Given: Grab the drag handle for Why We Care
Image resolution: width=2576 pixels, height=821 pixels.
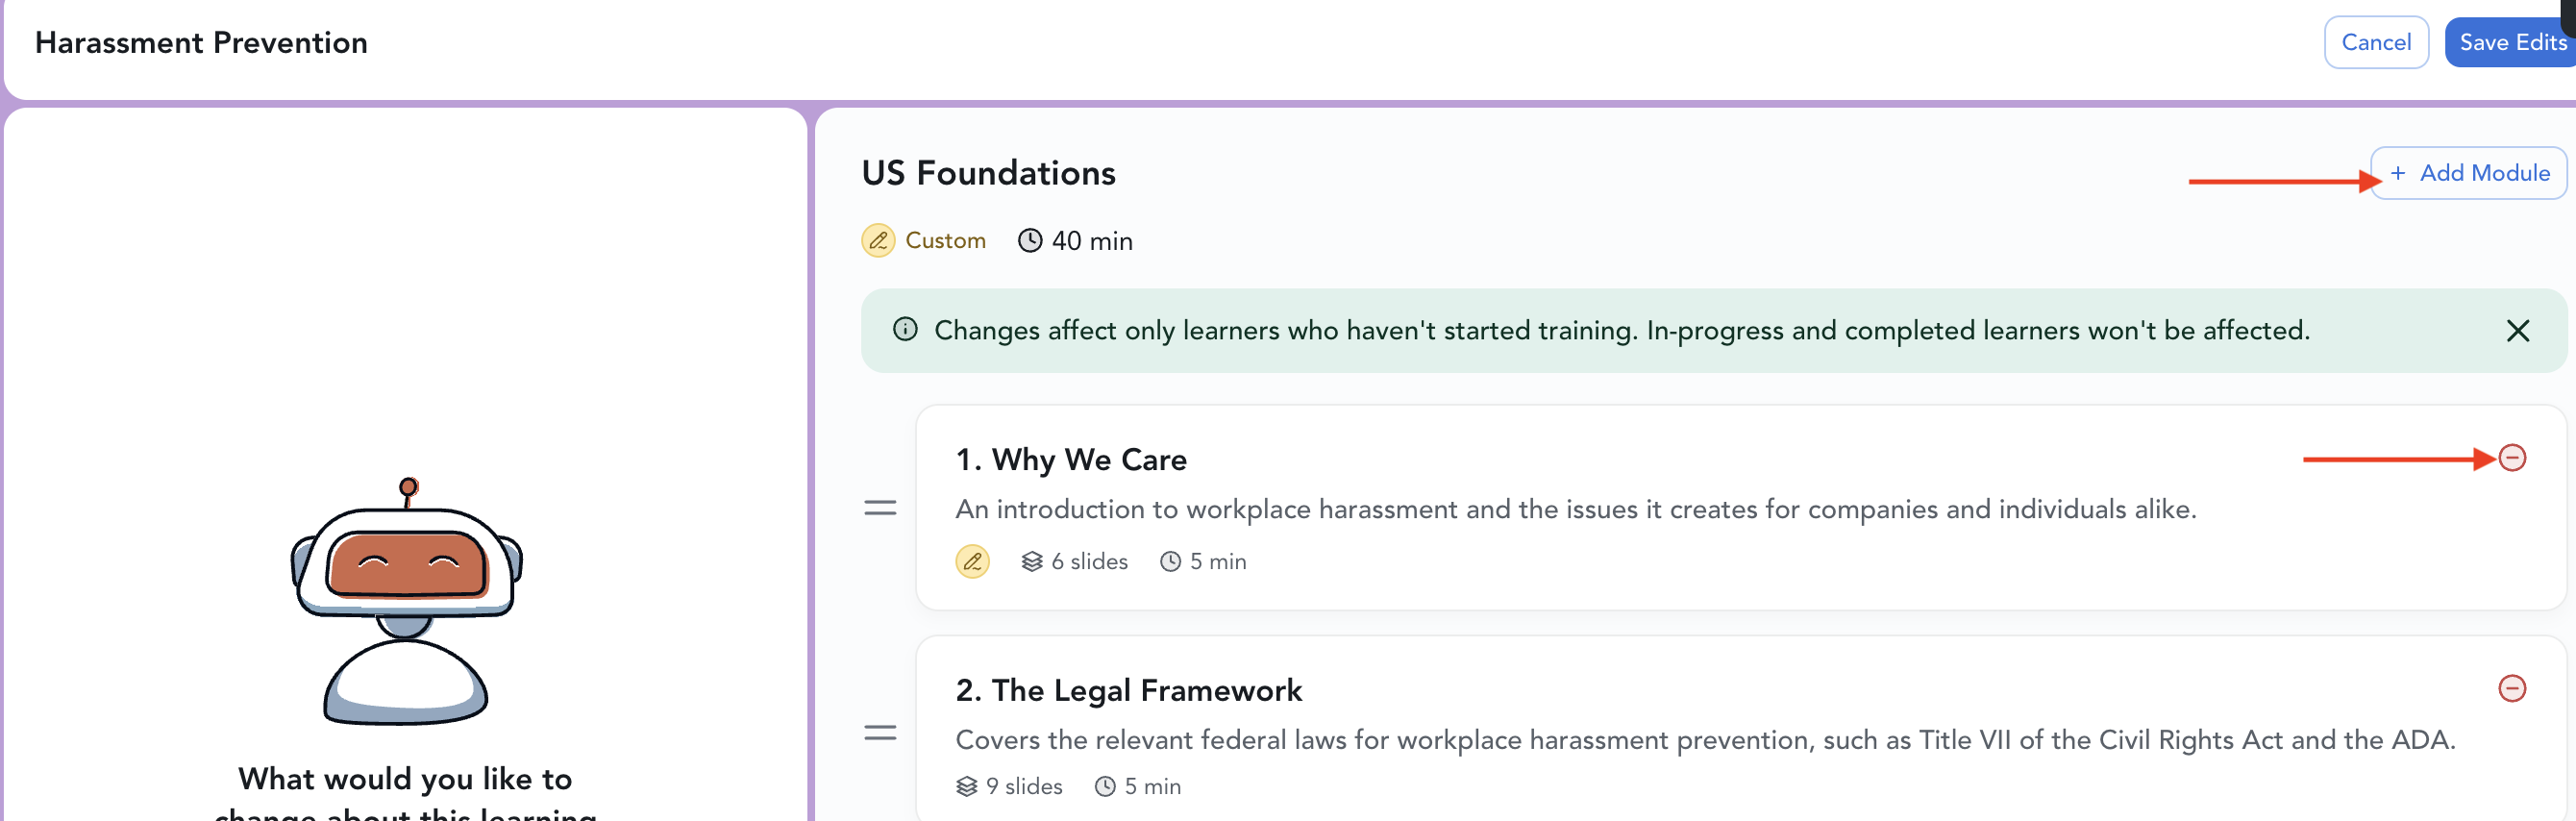Looking at the screenshot, I should click(x=879, y=508).
